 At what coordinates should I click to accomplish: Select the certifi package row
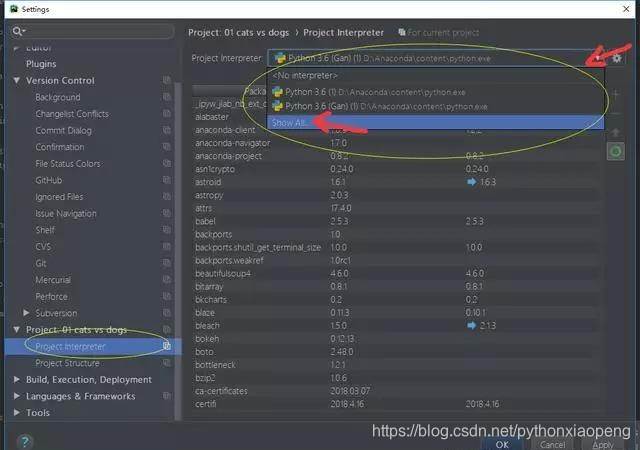pyautogui.click(x=396, y=404)
